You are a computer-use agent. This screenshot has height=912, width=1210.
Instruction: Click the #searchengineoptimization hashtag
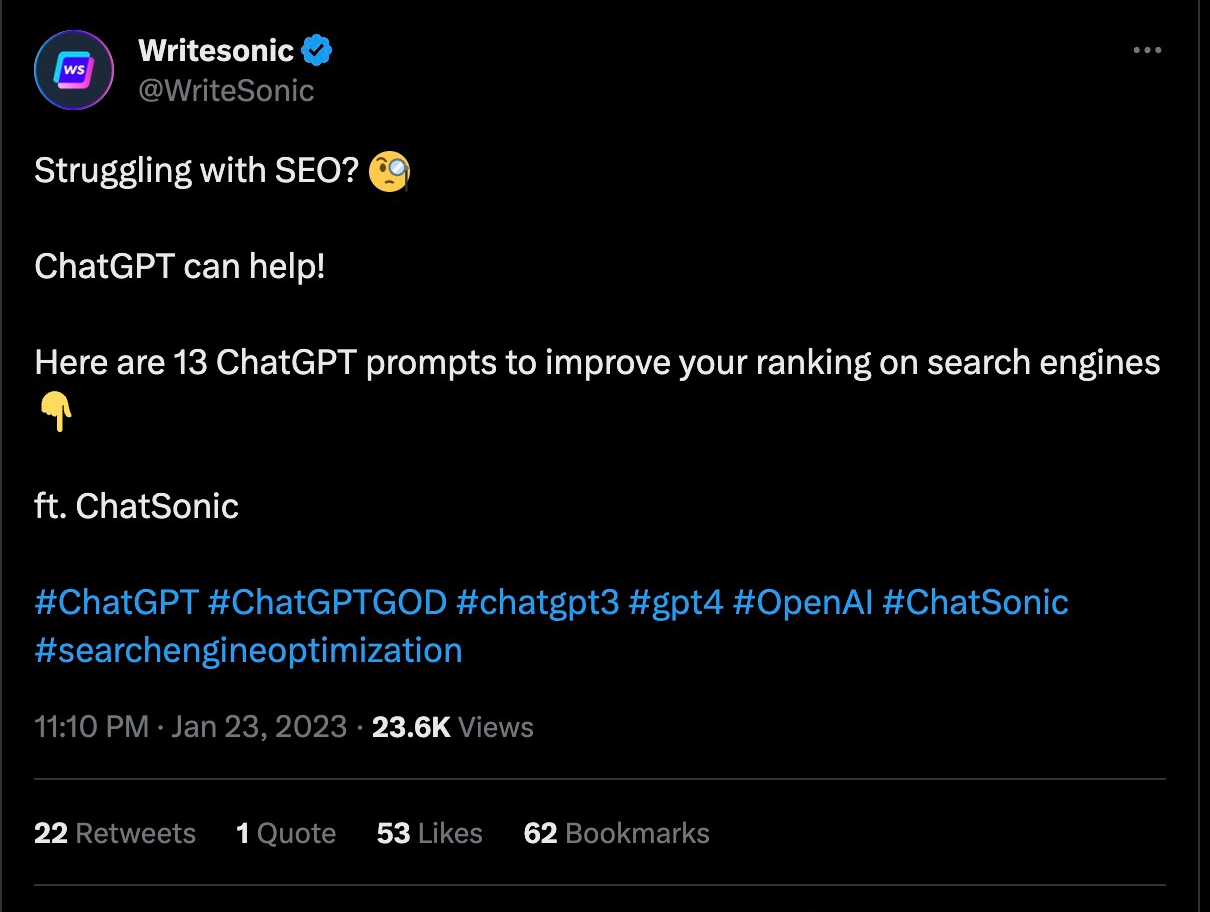248,650
